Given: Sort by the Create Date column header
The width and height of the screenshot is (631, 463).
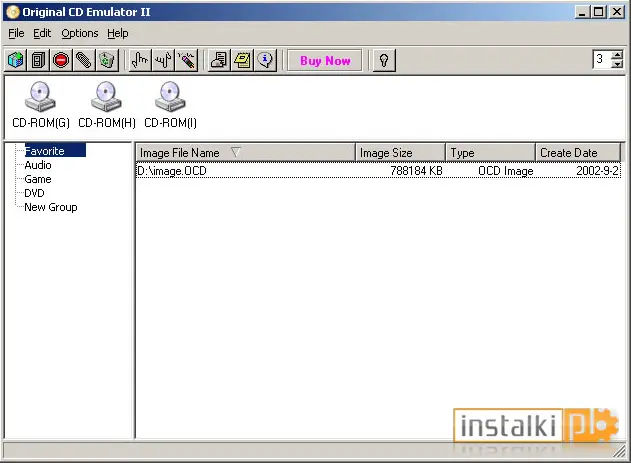Looking at the screenshot, I should click(x=578, y=152).
